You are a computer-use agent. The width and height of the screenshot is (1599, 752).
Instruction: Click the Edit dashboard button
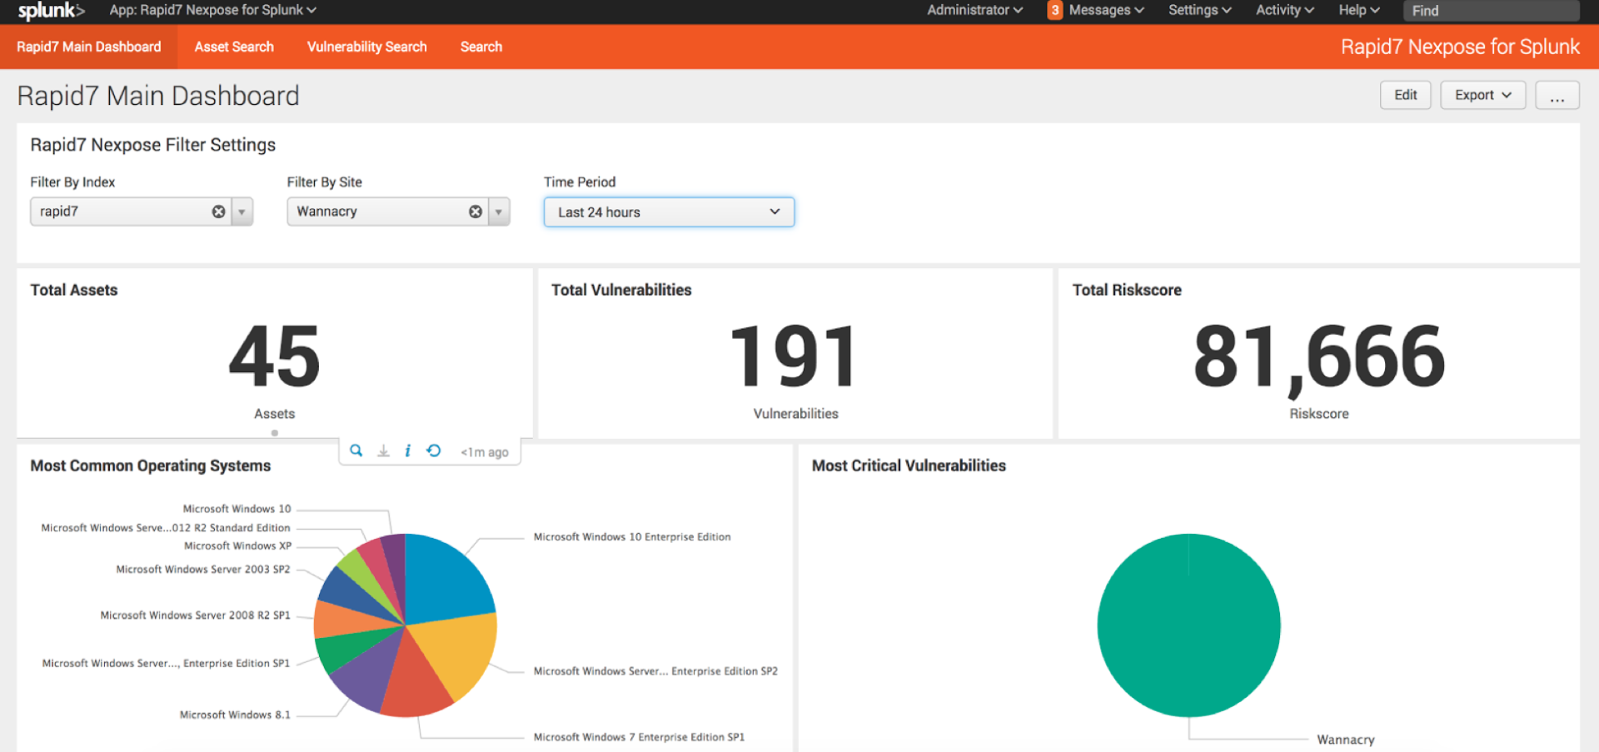1405,95
